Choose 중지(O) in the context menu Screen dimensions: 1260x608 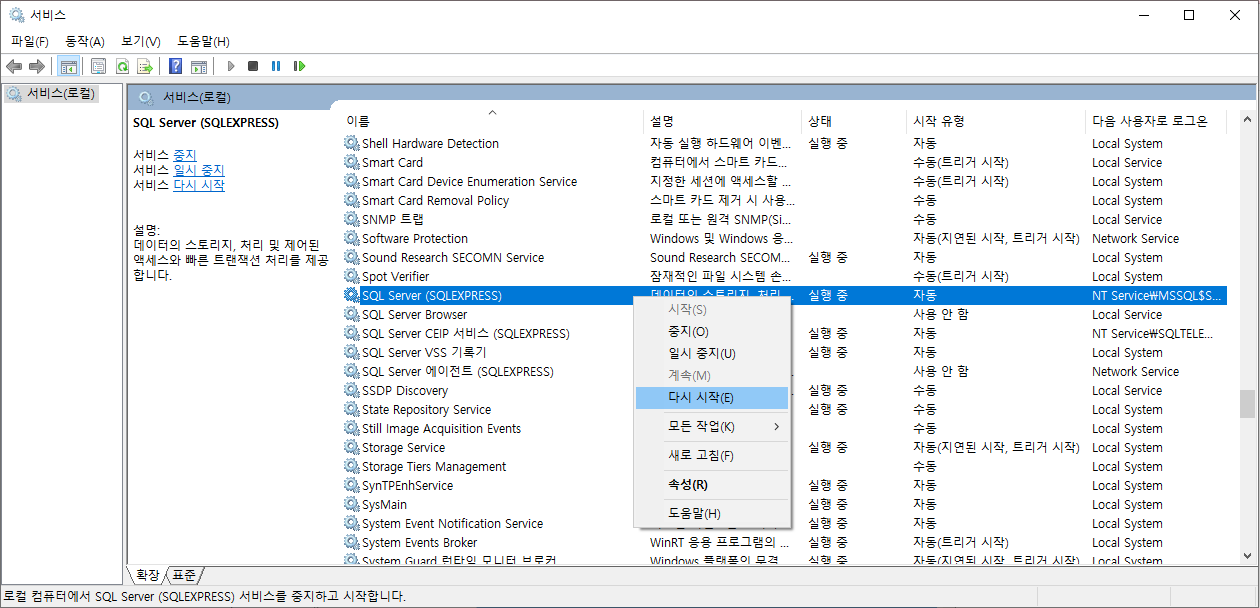[x=712, y=331]
